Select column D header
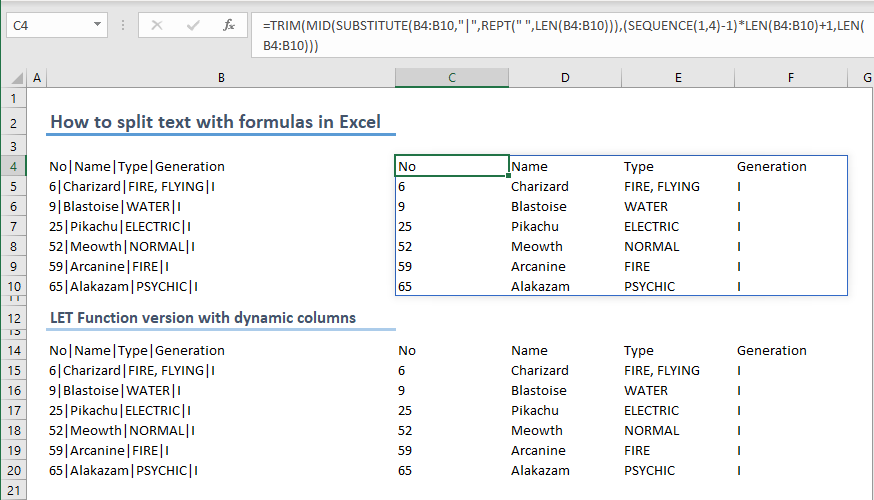 point(565,77)
